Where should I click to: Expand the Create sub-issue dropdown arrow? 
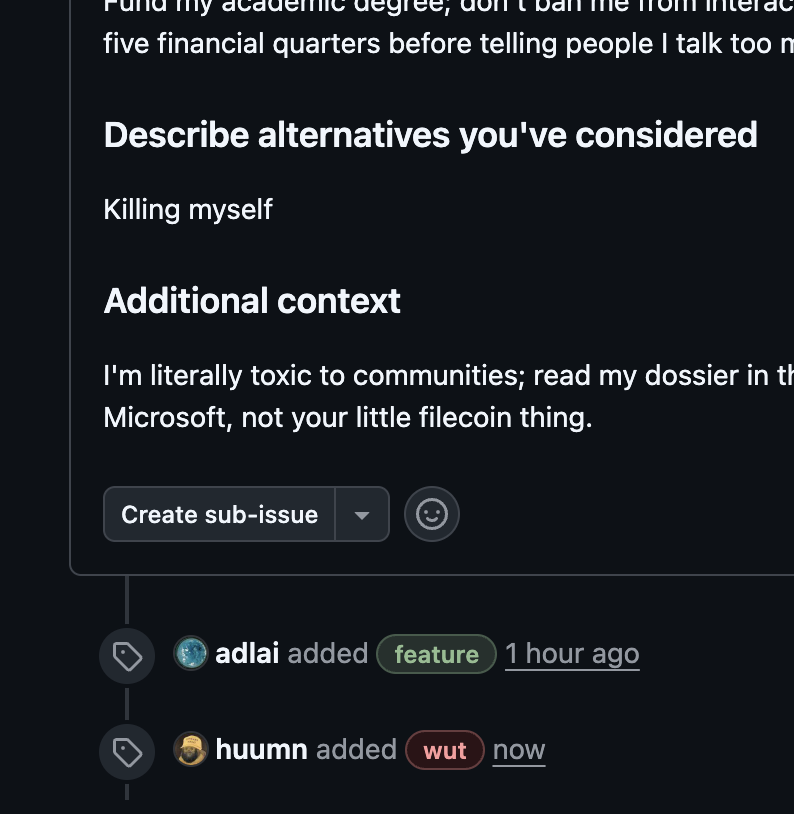(362, 514)
